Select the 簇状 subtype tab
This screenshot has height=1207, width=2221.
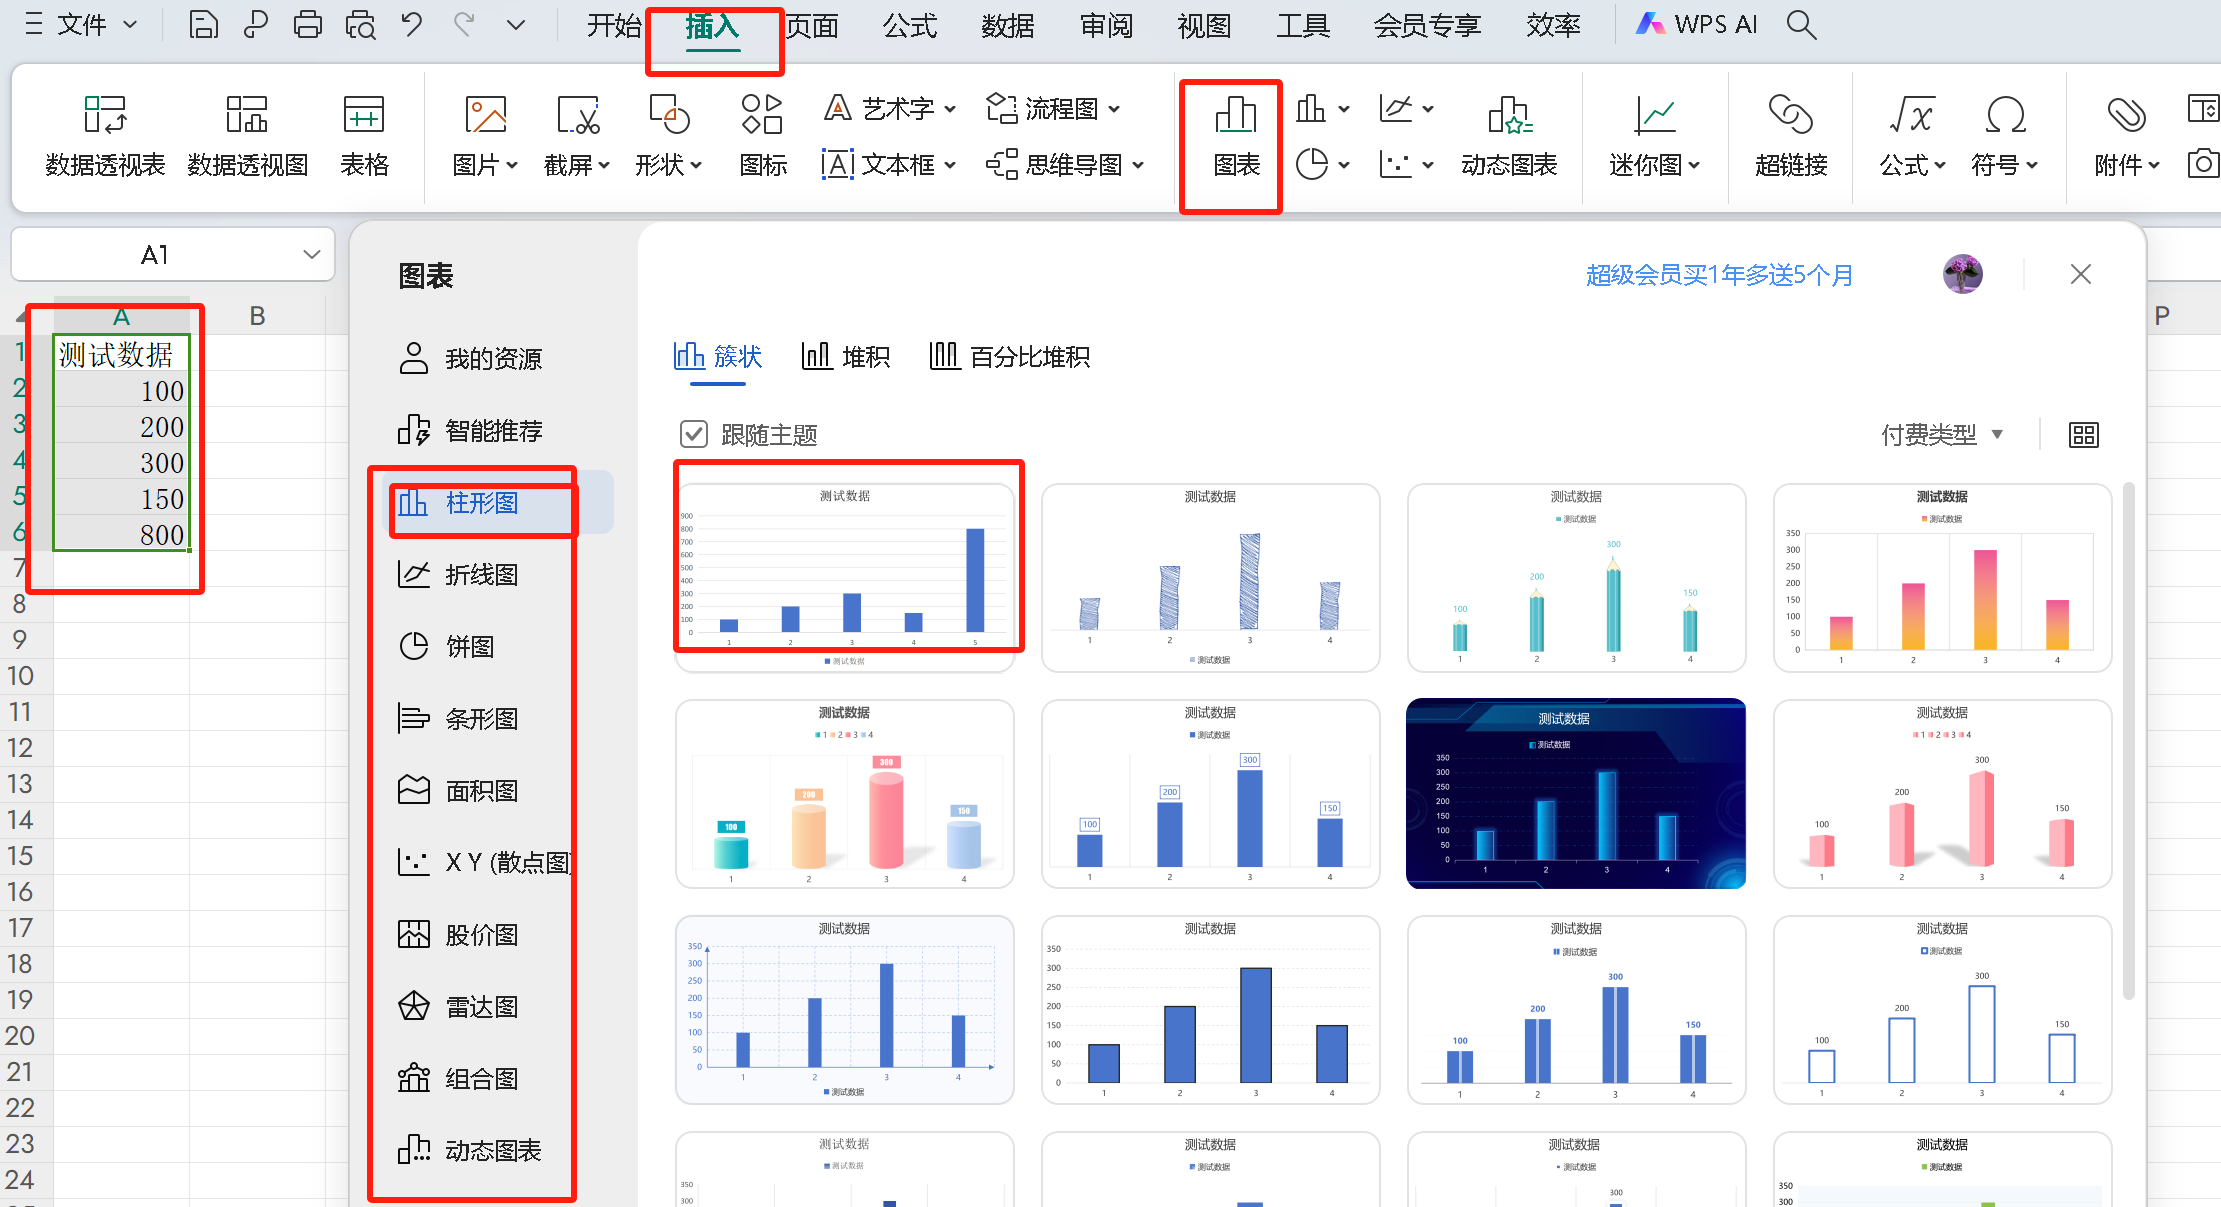pyautogui.click(x=718, y=356)
